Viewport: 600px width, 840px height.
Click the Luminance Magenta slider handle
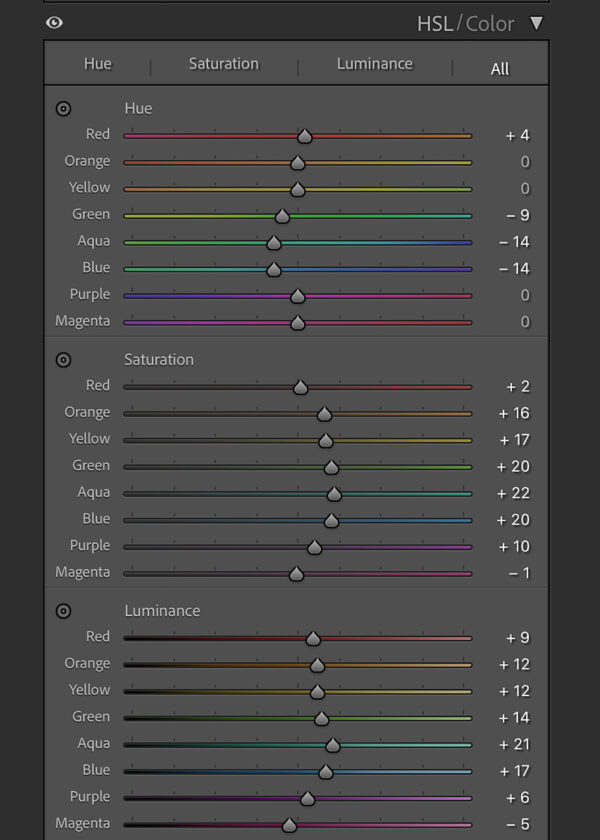(289, 825)
